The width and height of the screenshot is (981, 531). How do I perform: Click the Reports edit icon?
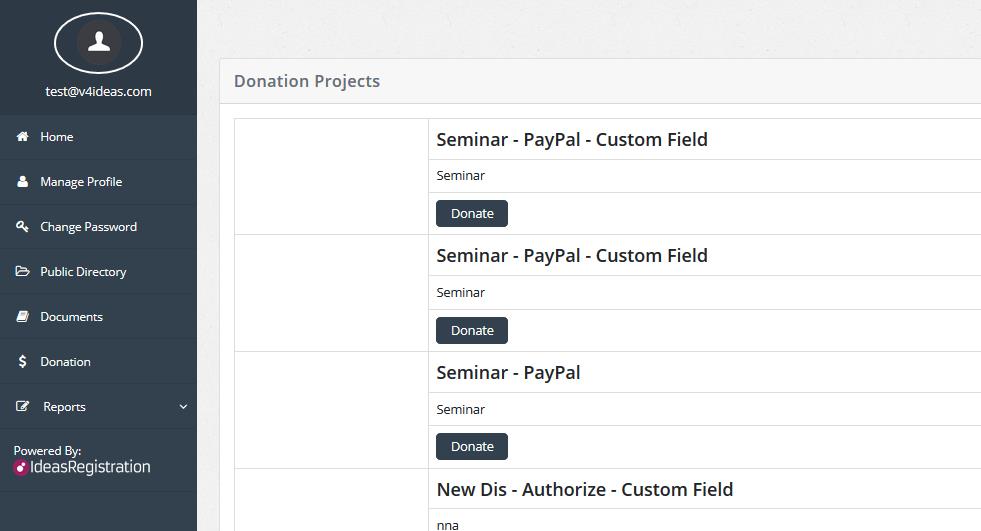[22, 407]
